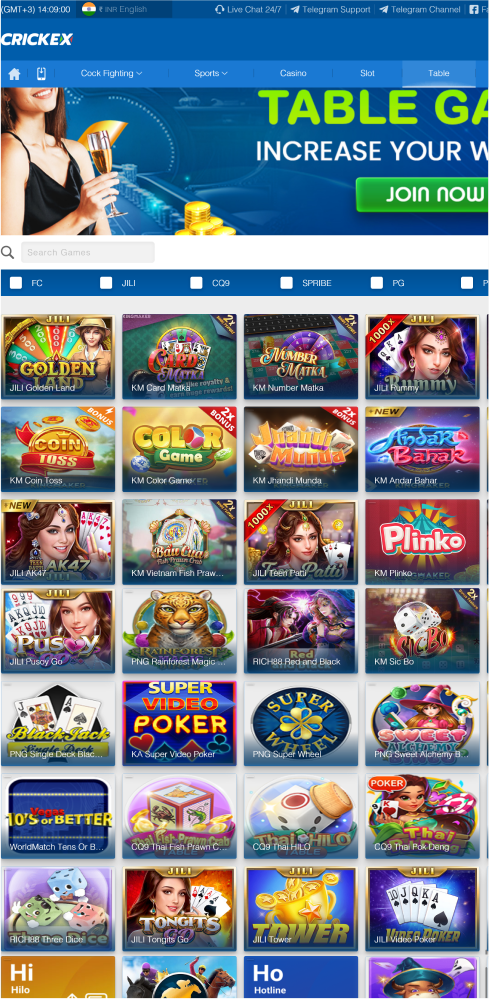The image size is (489, 999).
Task: Switch to the Slot tab
Action: 367,73
